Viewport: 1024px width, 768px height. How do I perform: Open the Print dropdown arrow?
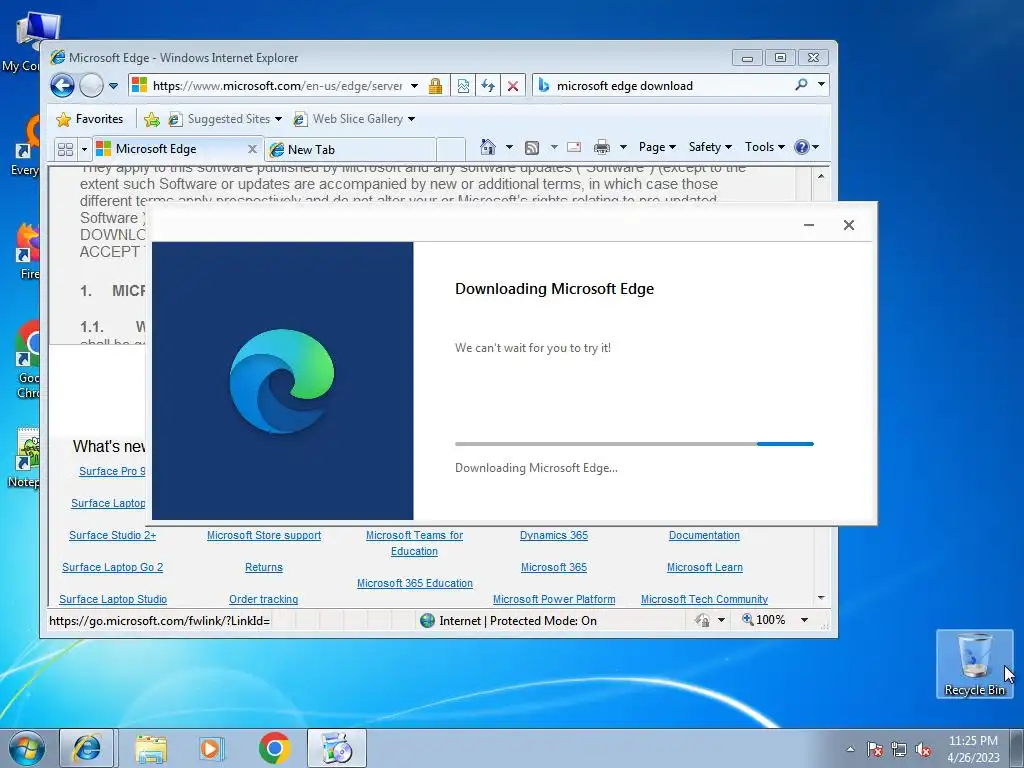(623, 147)
